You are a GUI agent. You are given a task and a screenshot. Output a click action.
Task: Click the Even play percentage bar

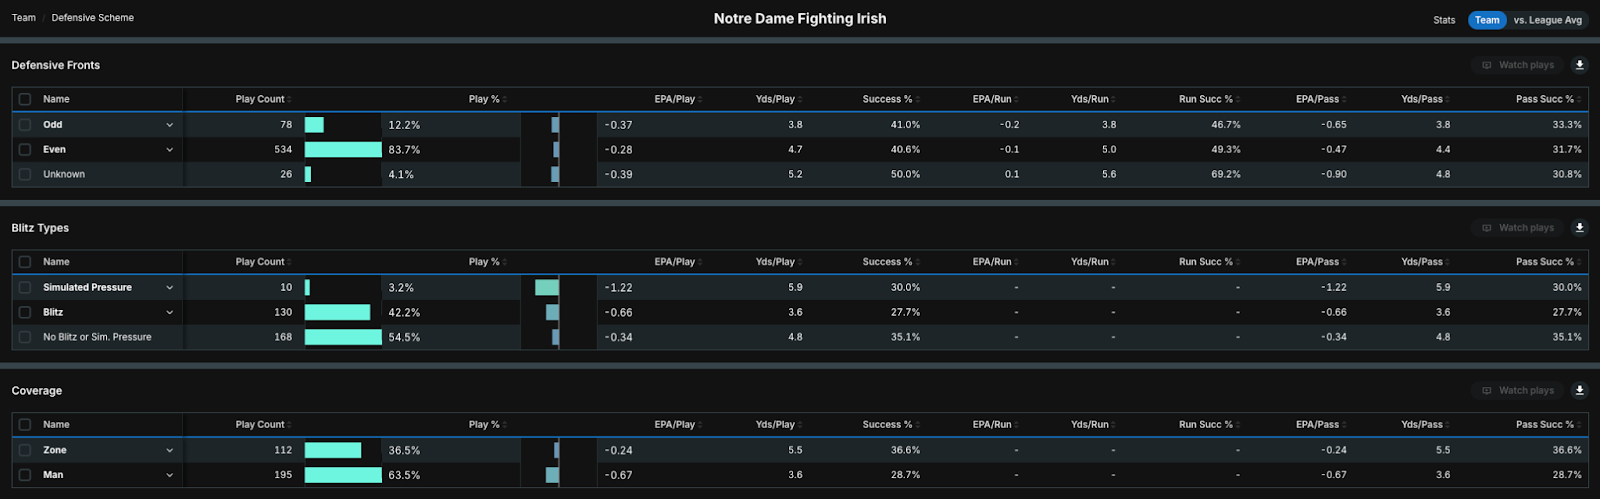coord(343,150)
